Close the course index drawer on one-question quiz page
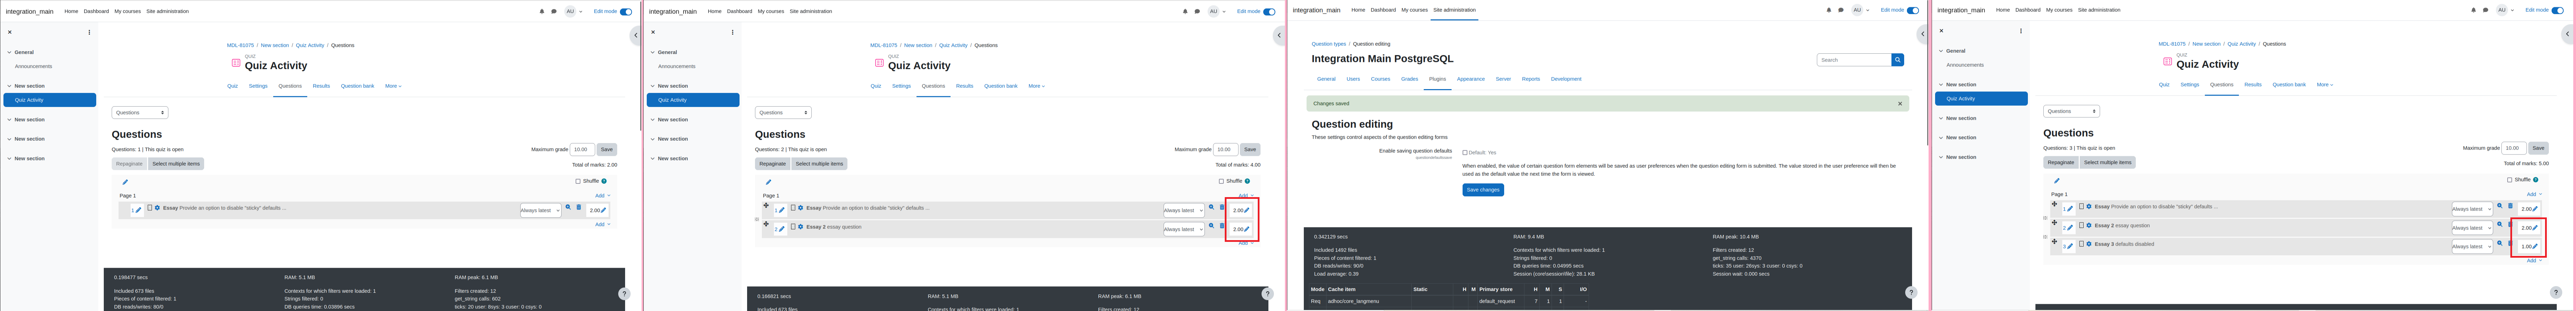This screenshot has height=311, width=2576. click(x=10, y=32)
